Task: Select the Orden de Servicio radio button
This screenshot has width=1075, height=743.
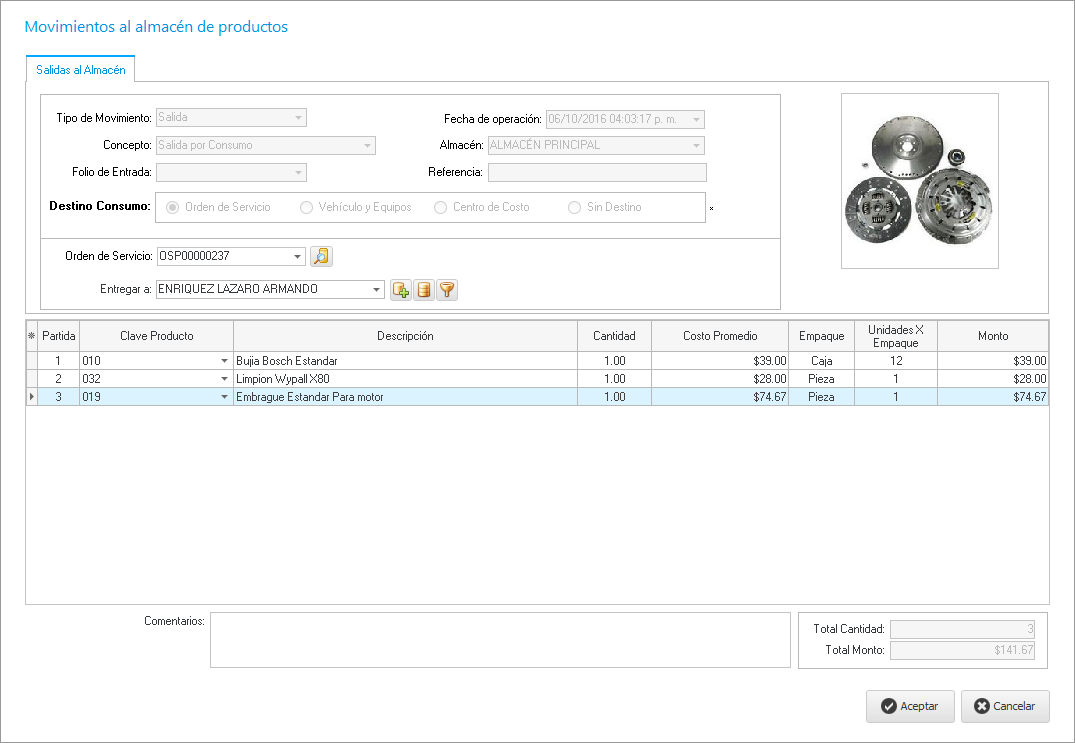Action: [x=173, y=207]
